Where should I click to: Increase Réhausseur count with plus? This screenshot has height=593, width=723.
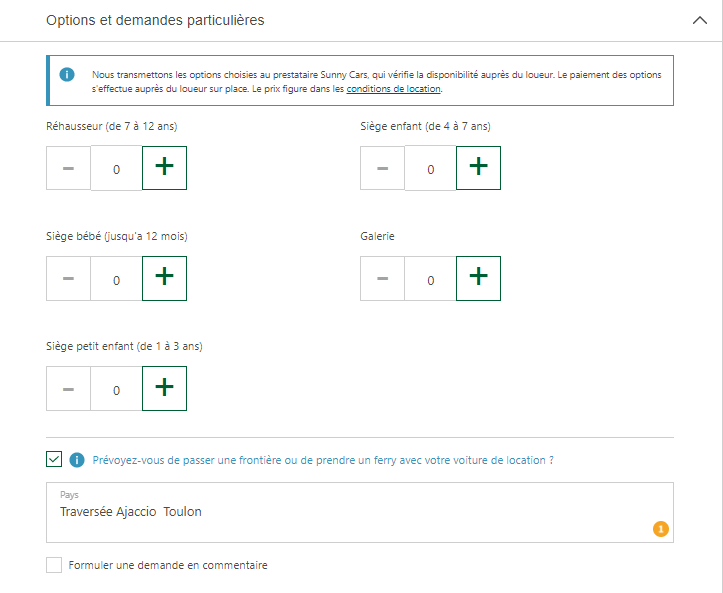click(164, 168)
